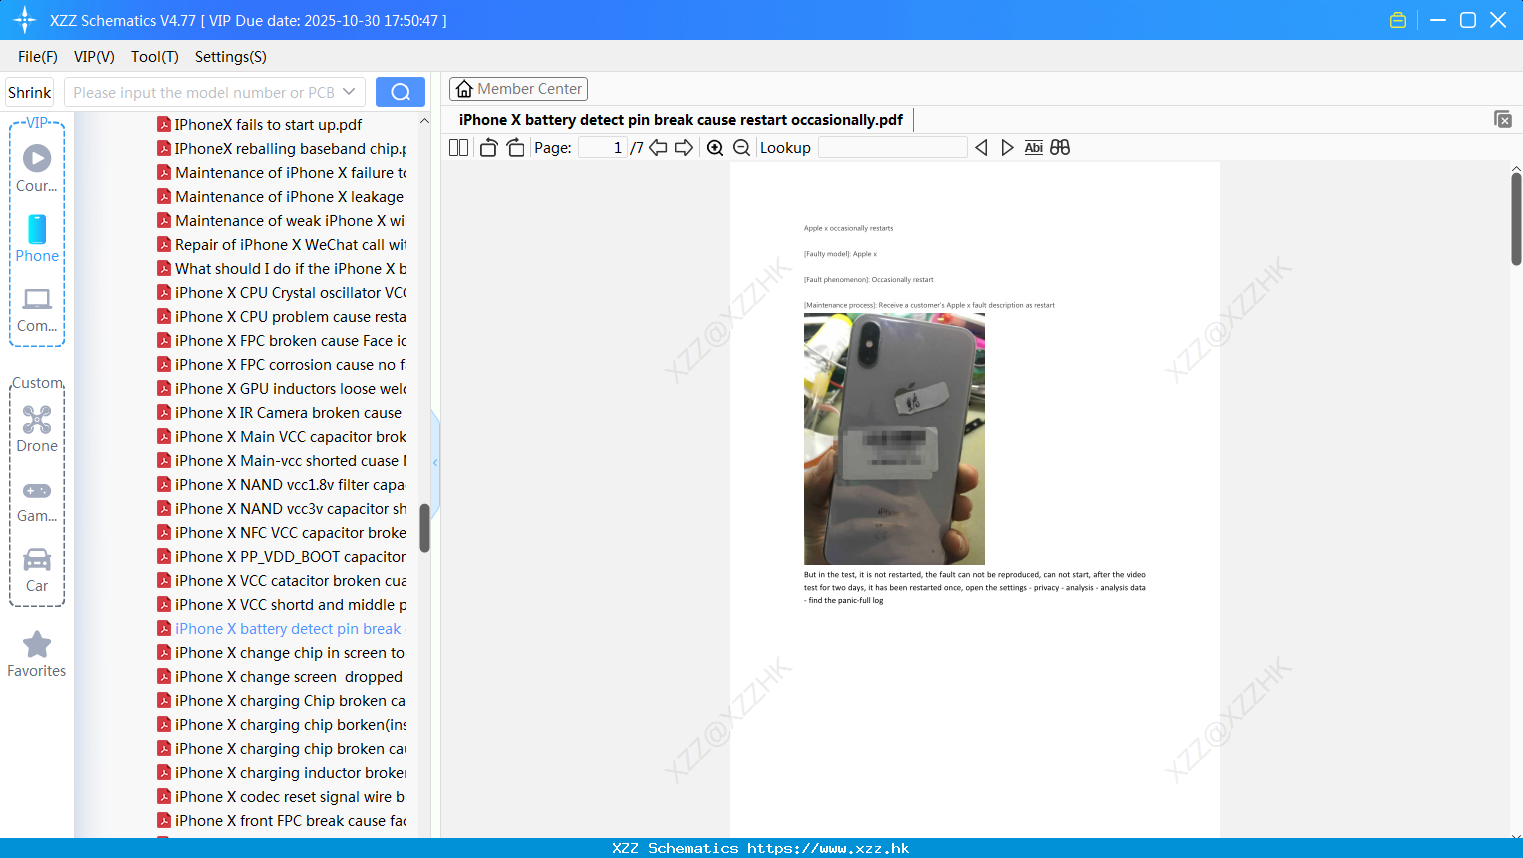The width and height of the screenshot is (1523, 858).
Task: Find the next lookup match
Action: click(x=1007, y=148)
